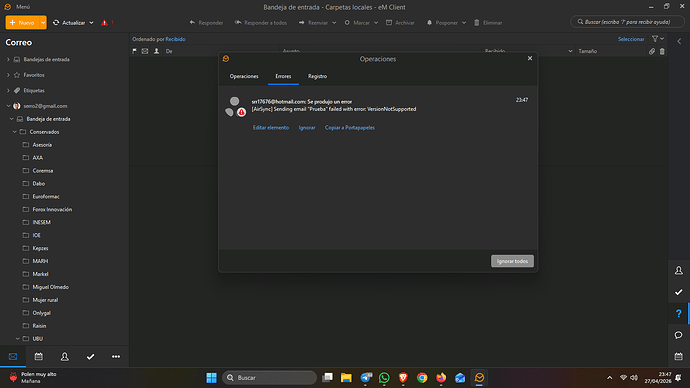Change sort order via Recibido link

point(175,39)
